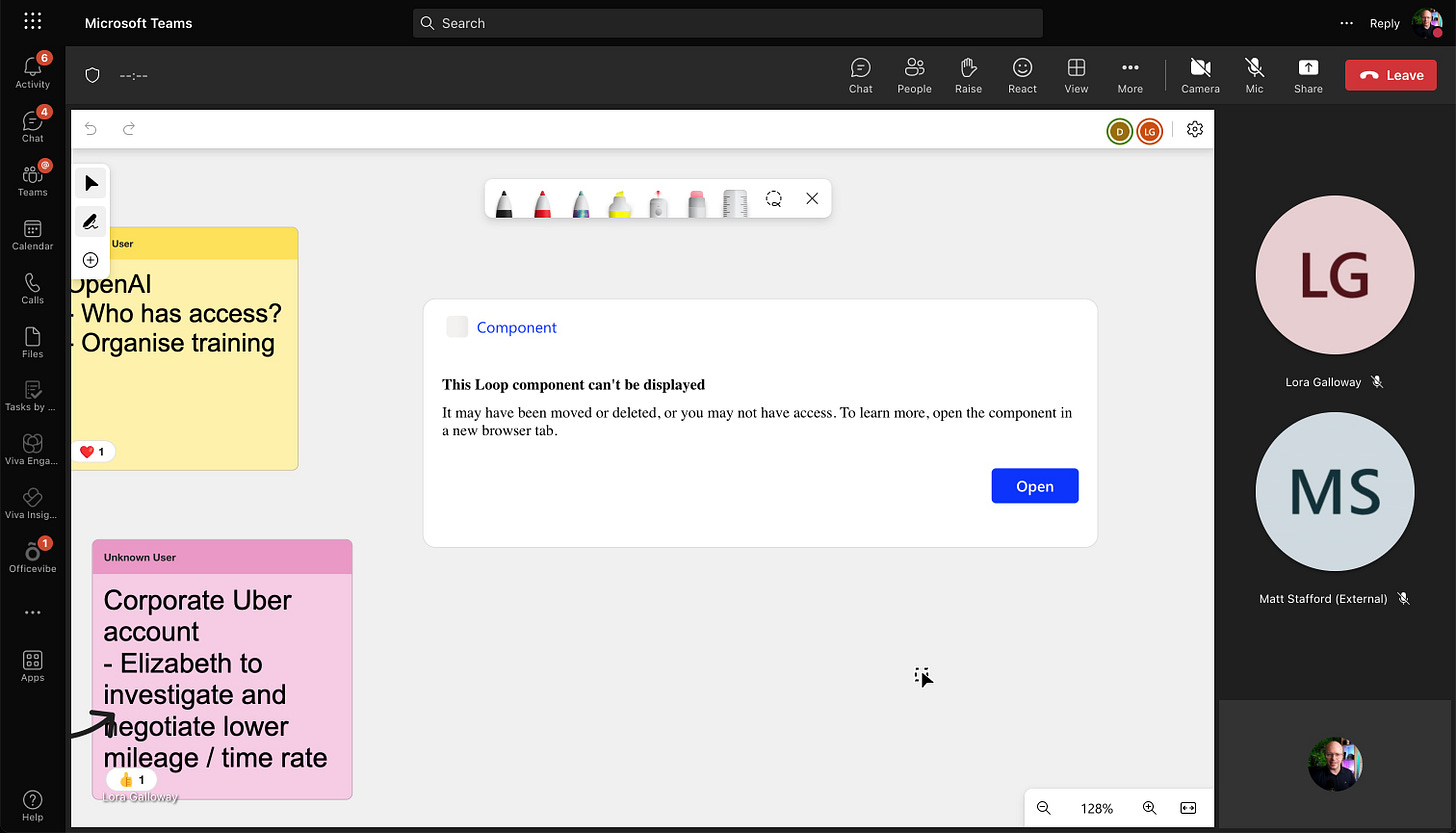The image size is (1456, 833).
Task: Open the app launcher grid
Action: pyautogui.click(x=32, y=21)
